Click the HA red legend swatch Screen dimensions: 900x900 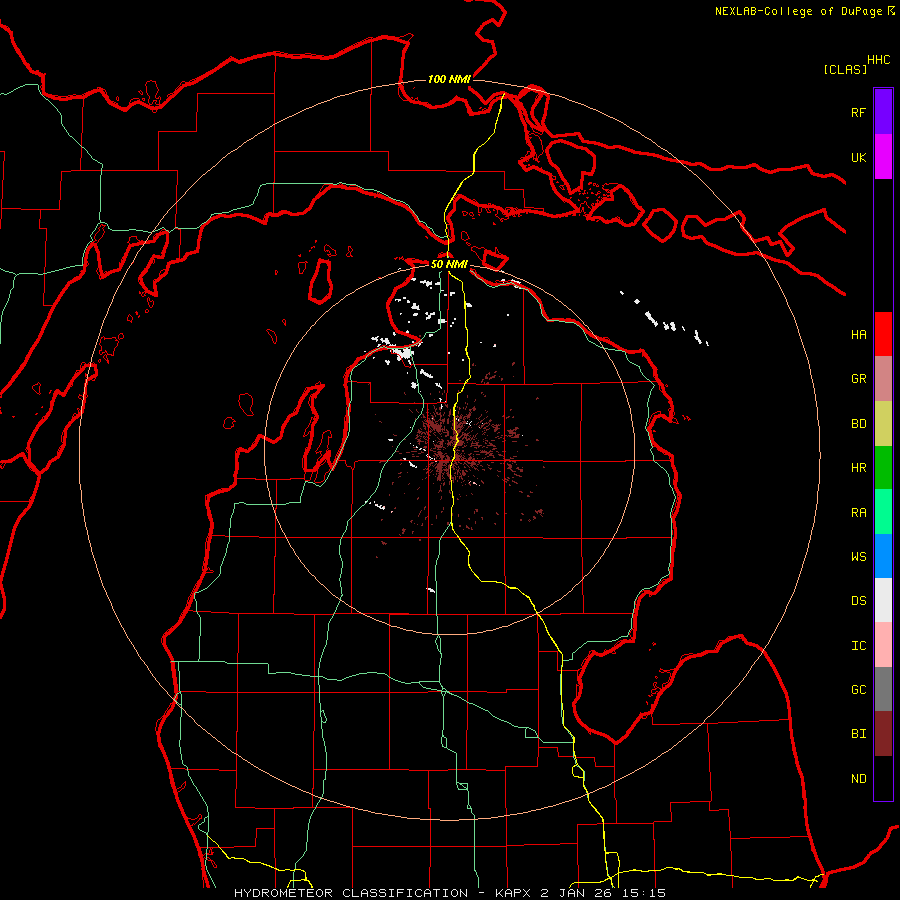coord(883,334)
